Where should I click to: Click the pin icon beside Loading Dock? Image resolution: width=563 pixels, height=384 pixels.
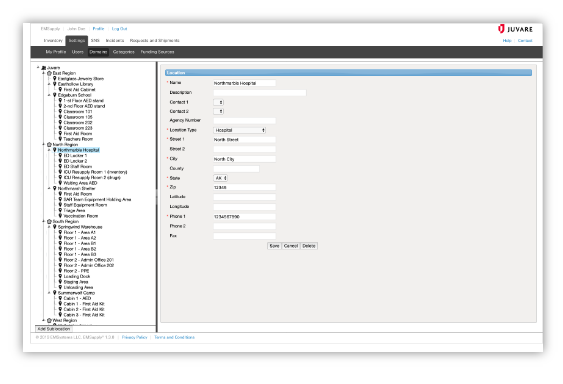(60, 276)
